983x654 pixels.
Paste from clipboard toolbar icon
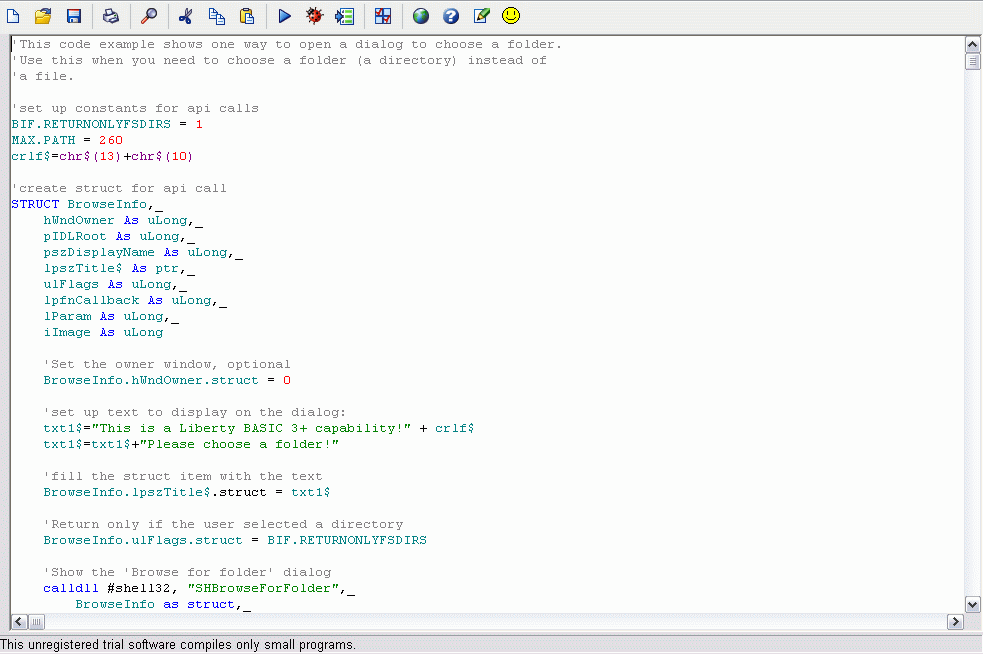(247, 16)
